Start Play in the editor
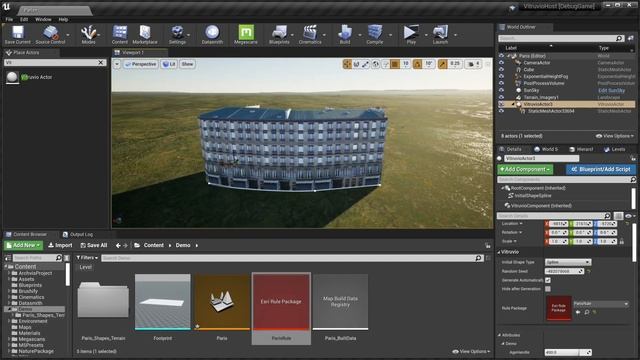 (411, 34)
